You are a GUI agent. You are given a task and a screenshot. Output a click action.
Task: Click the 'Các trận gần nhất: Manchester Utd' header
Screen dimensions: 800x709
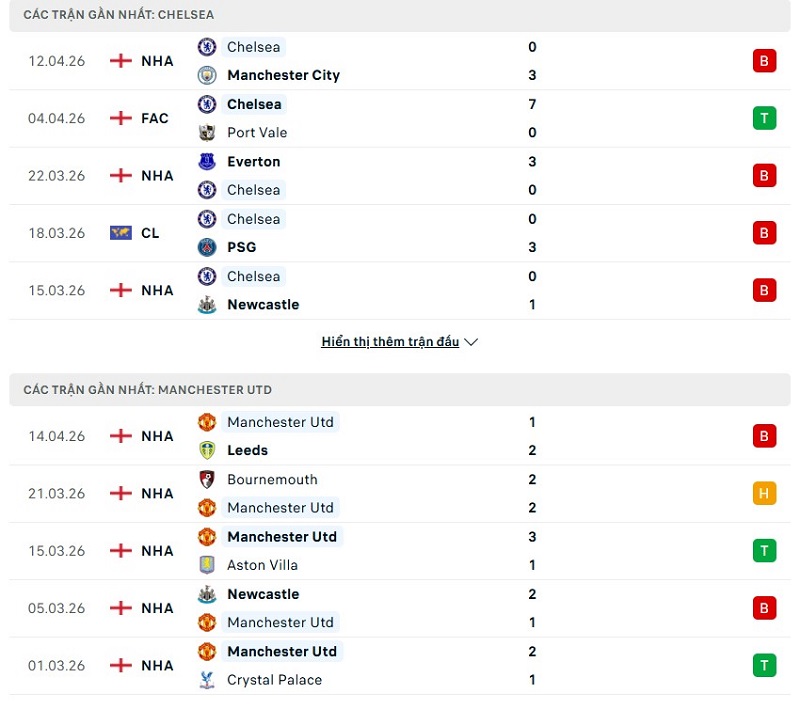148,390
